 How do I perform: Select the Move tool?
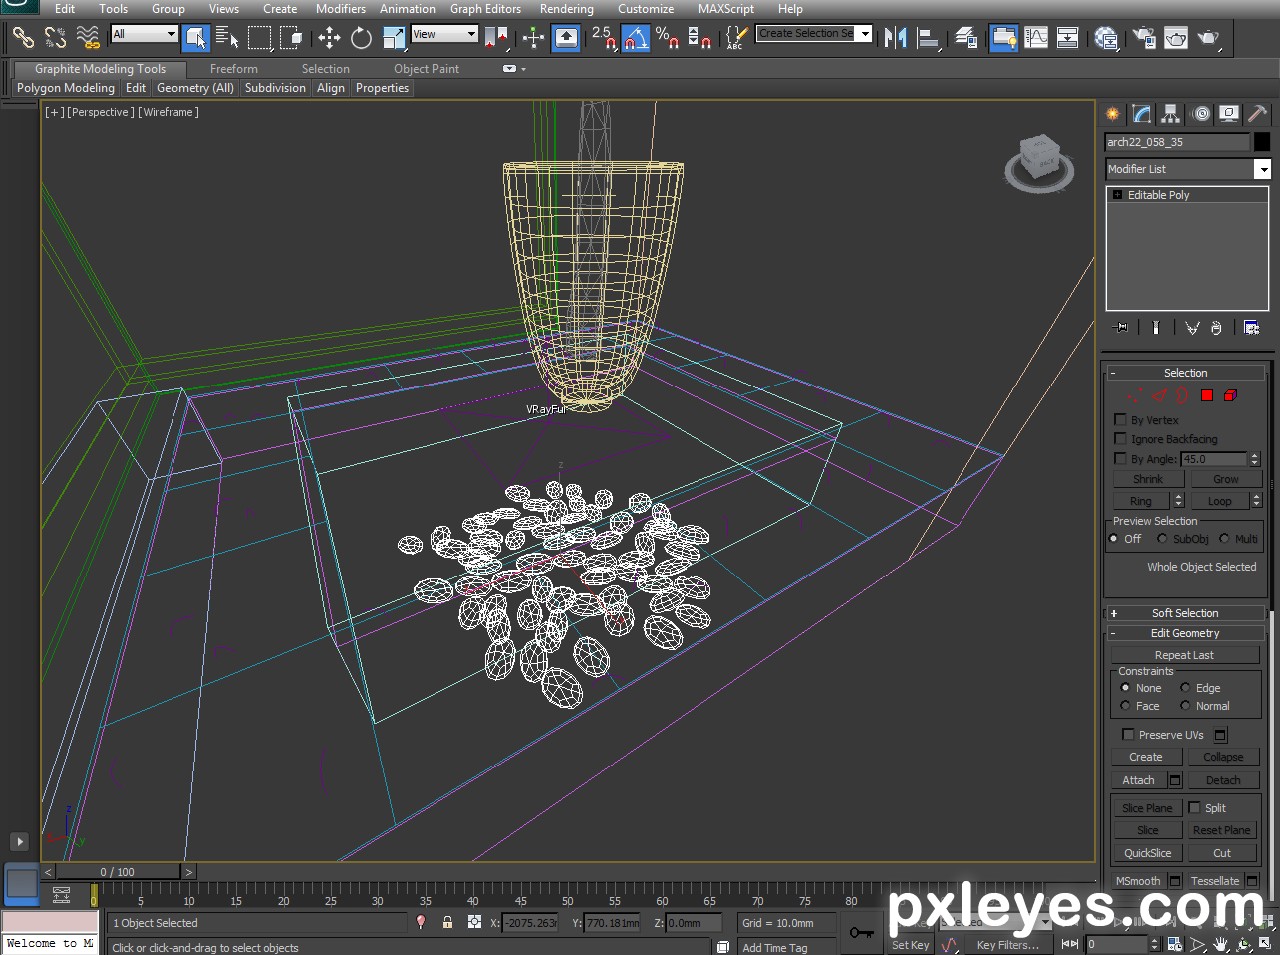pyautogui.click(x=329, y=38)
